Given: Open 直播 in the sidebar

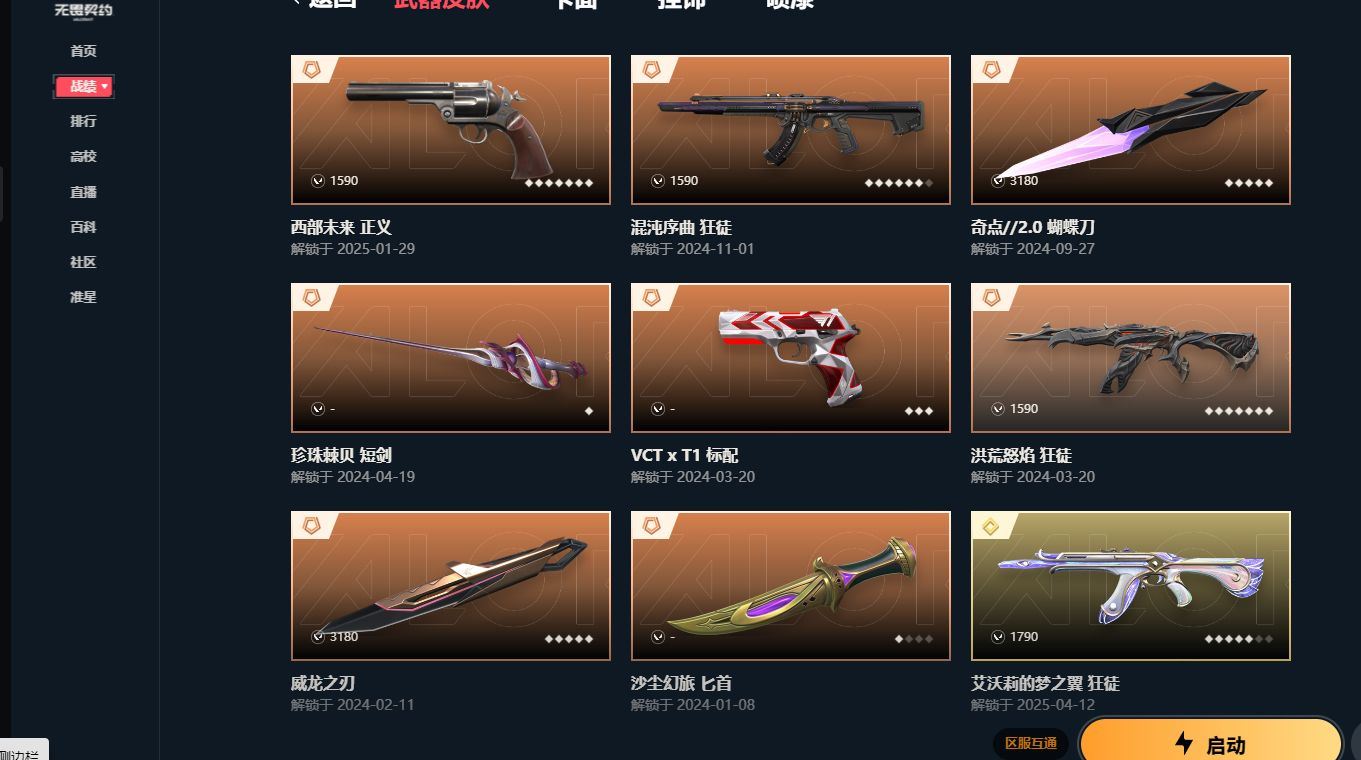Looking at the screenshot, I should point(83,192).
